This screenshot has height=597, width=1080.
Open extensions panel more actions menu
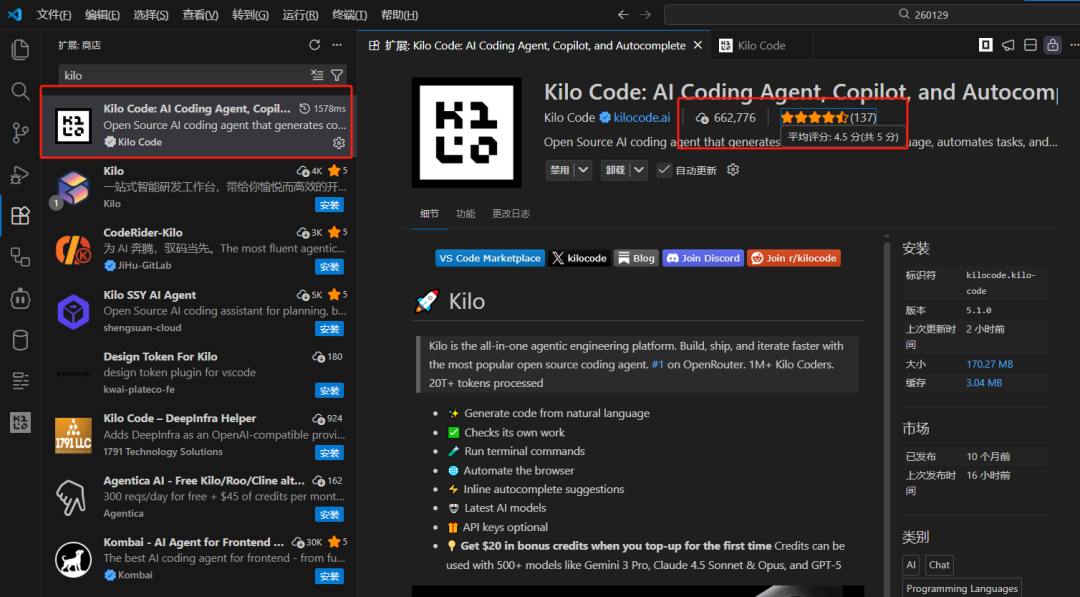pos(337,45)
